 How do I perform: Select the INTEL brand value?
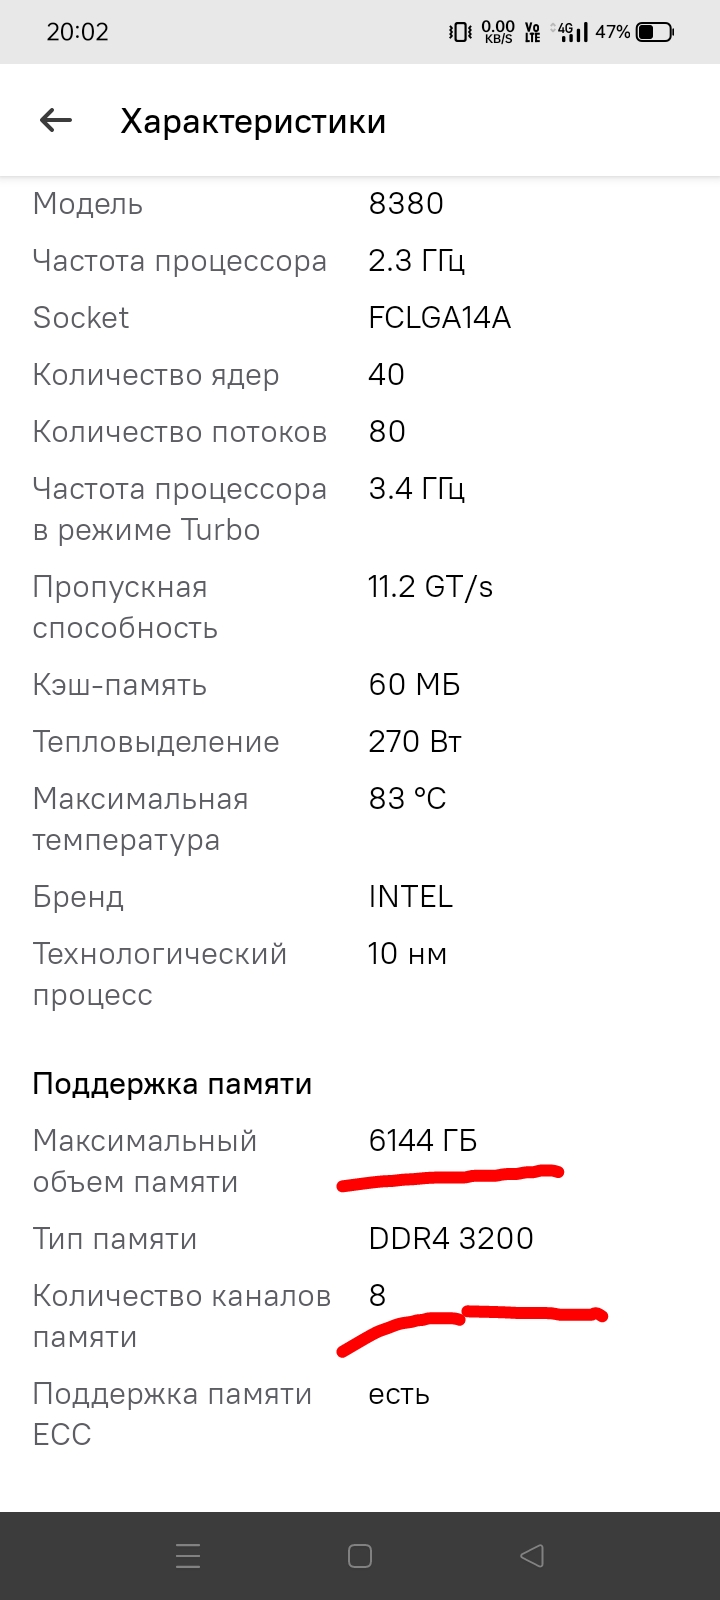pyautogui.click(x=410, y=897)
